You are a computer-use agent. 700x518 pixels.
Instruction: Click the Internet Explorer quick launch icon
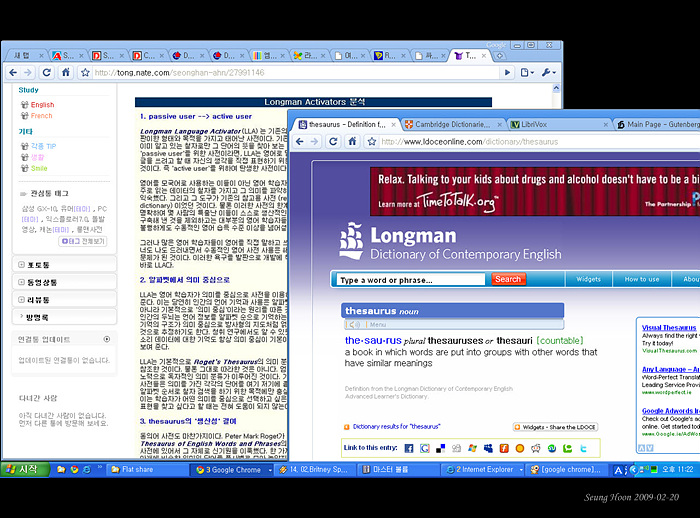[x=87, y=469]
